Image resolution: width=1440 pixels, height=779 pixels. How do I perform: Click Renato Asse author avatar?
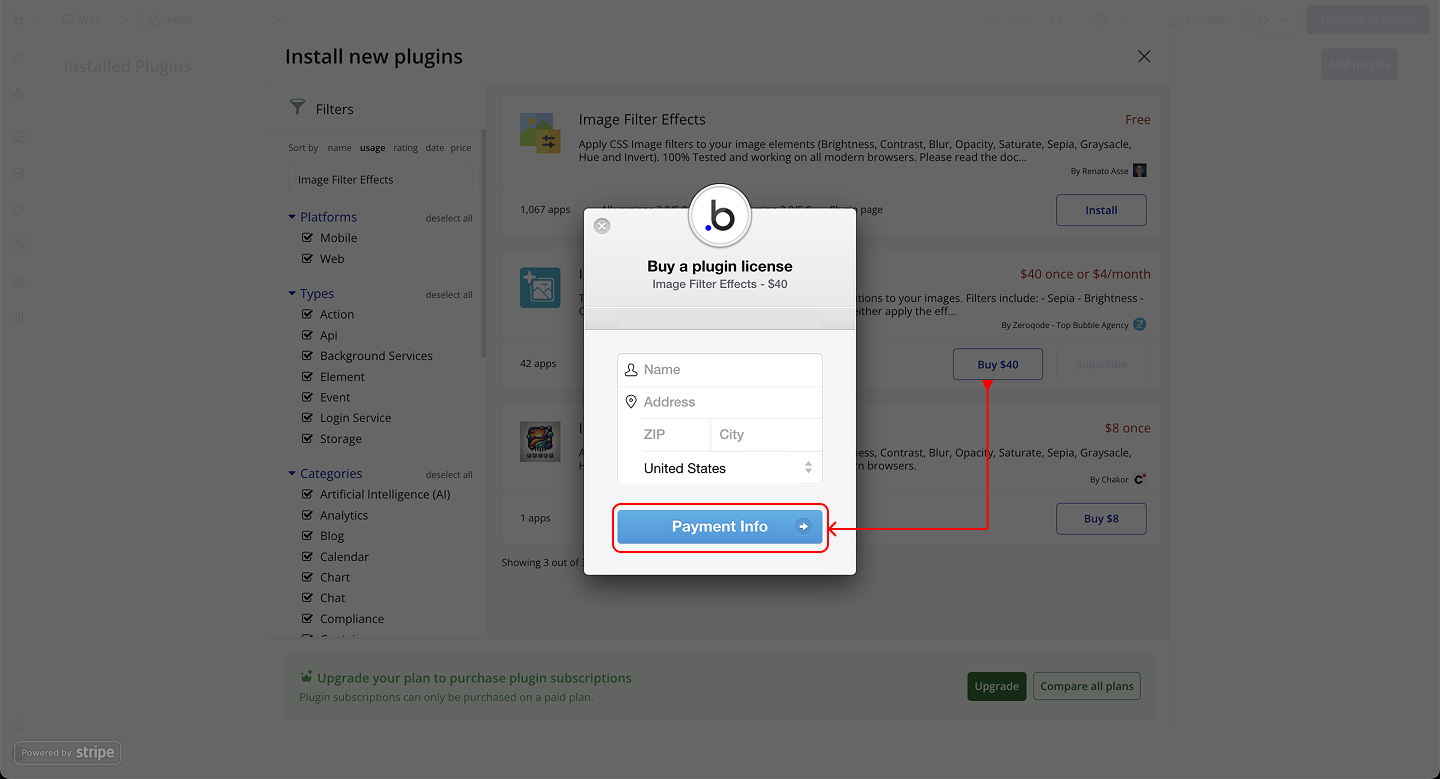pyautogui.click(x=1140, y=171)
